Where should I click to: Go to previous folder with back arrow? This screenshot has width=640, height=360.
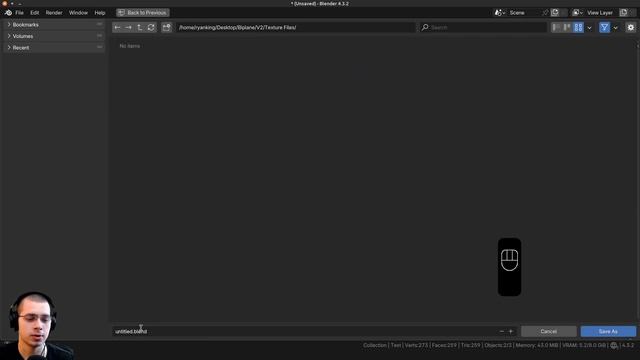pos(118,27)
